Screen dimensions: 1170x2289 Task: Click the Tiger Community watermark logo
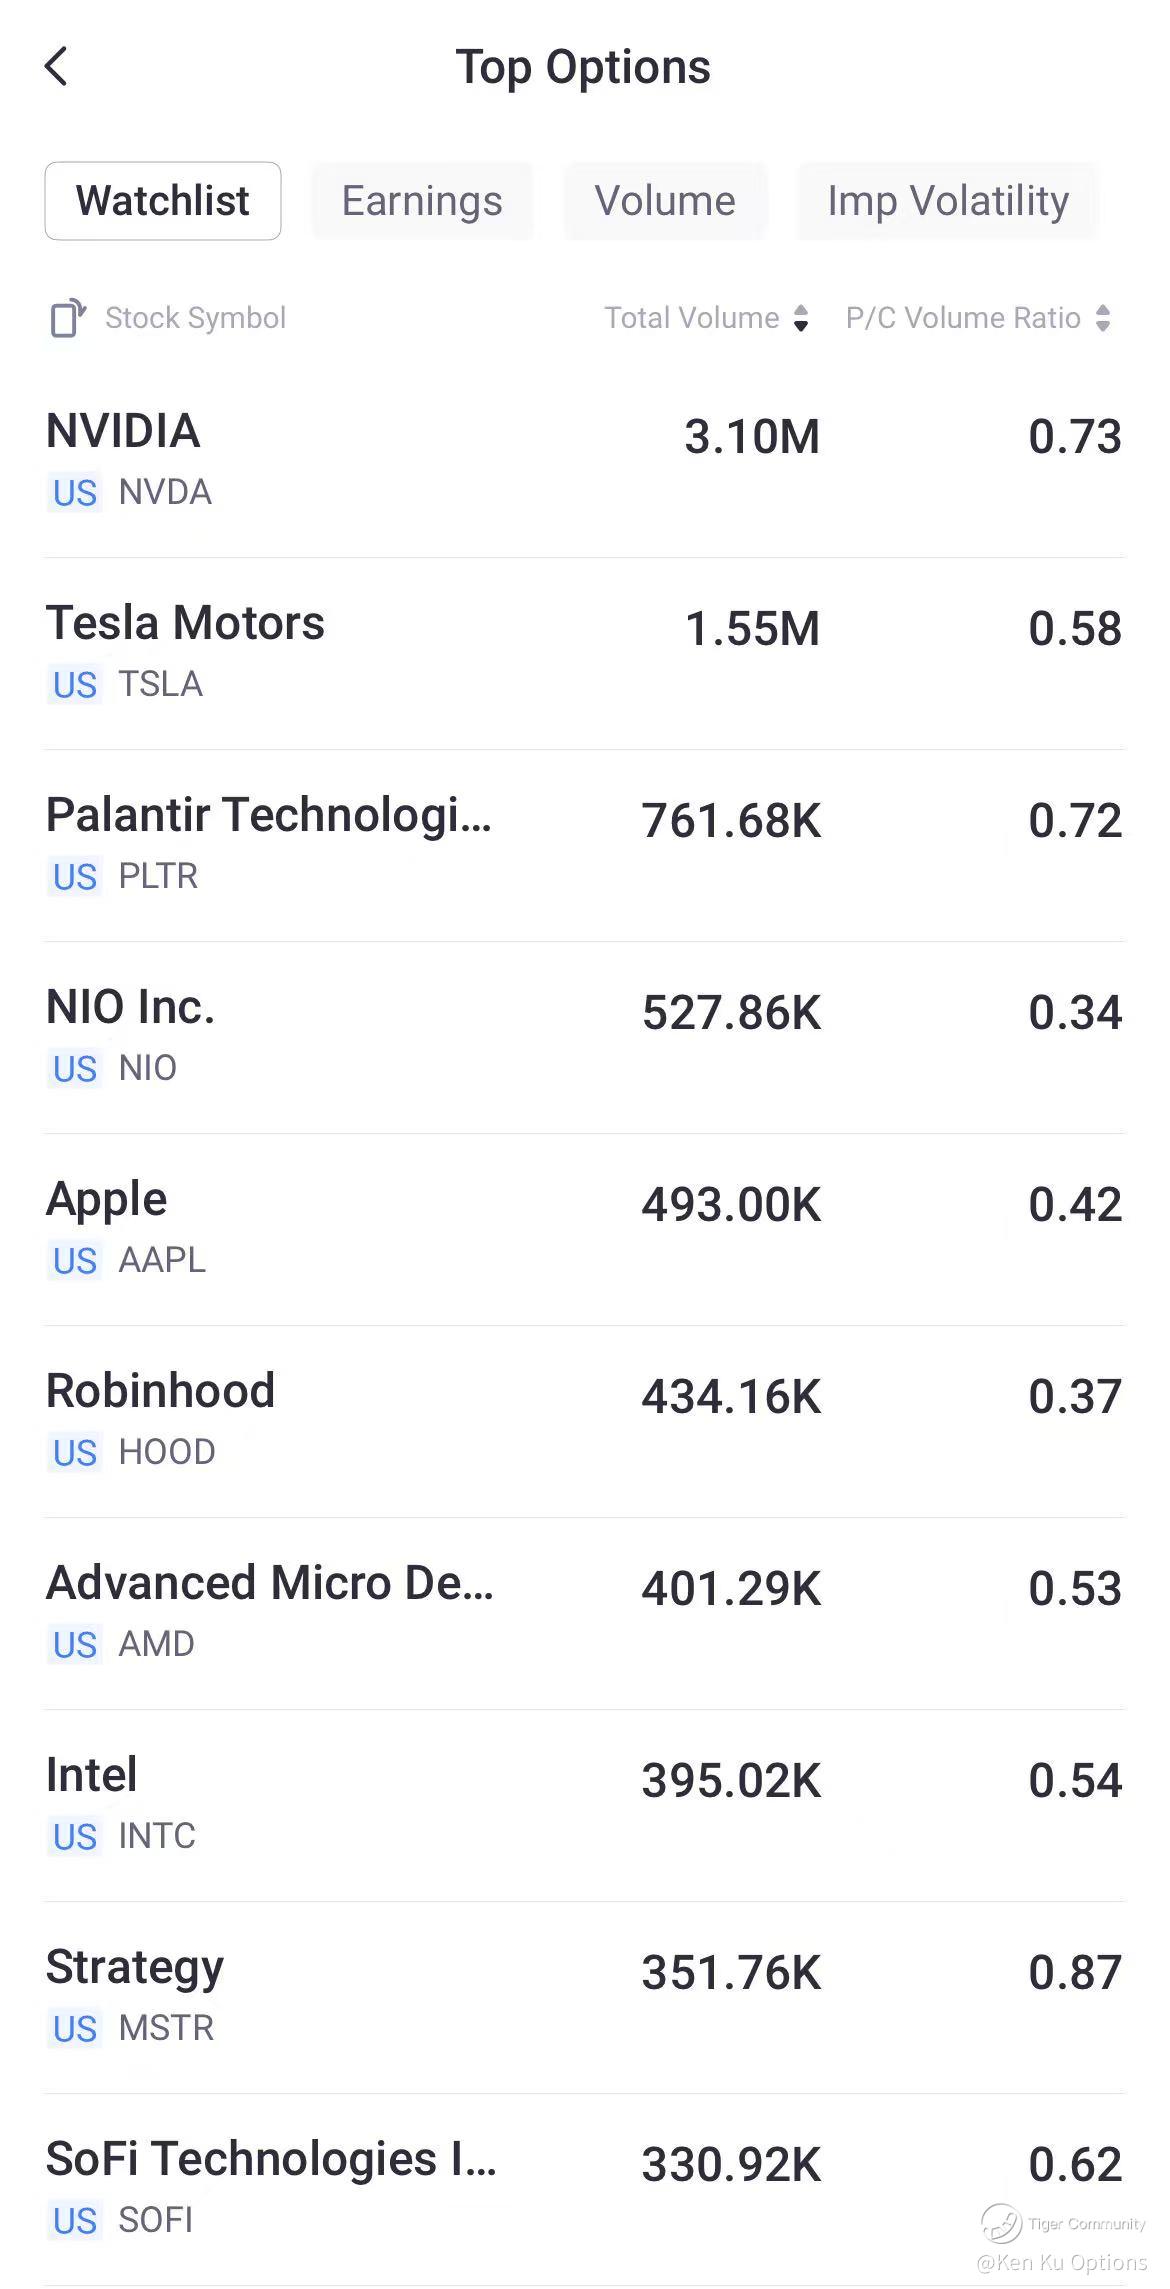tap(1002, 2223)
